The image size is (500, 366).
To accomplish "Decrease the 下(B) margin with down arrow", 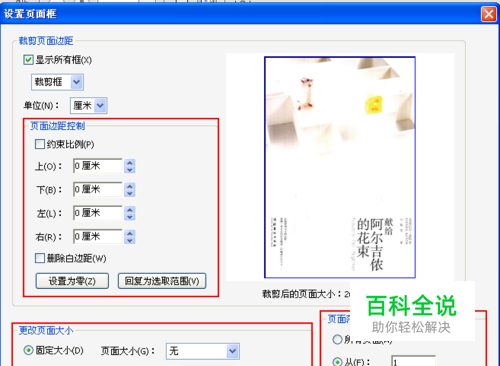I will pos(130,193).
